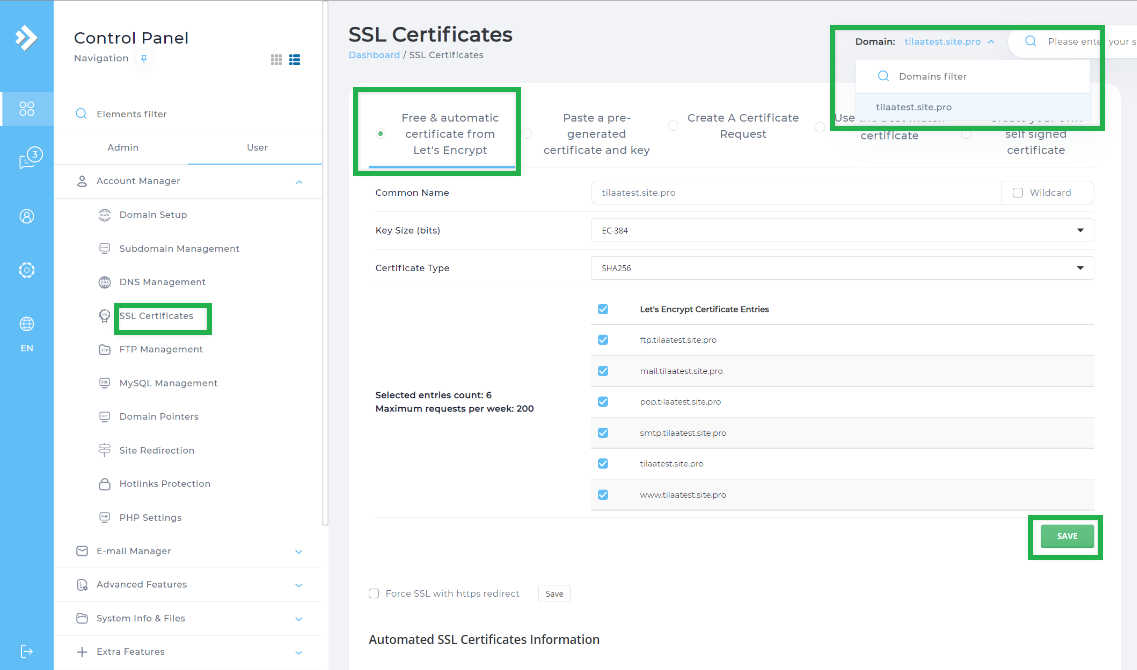Open MySQL Management menu item
Screen dimensions: 1137x670
click(168, 383)
